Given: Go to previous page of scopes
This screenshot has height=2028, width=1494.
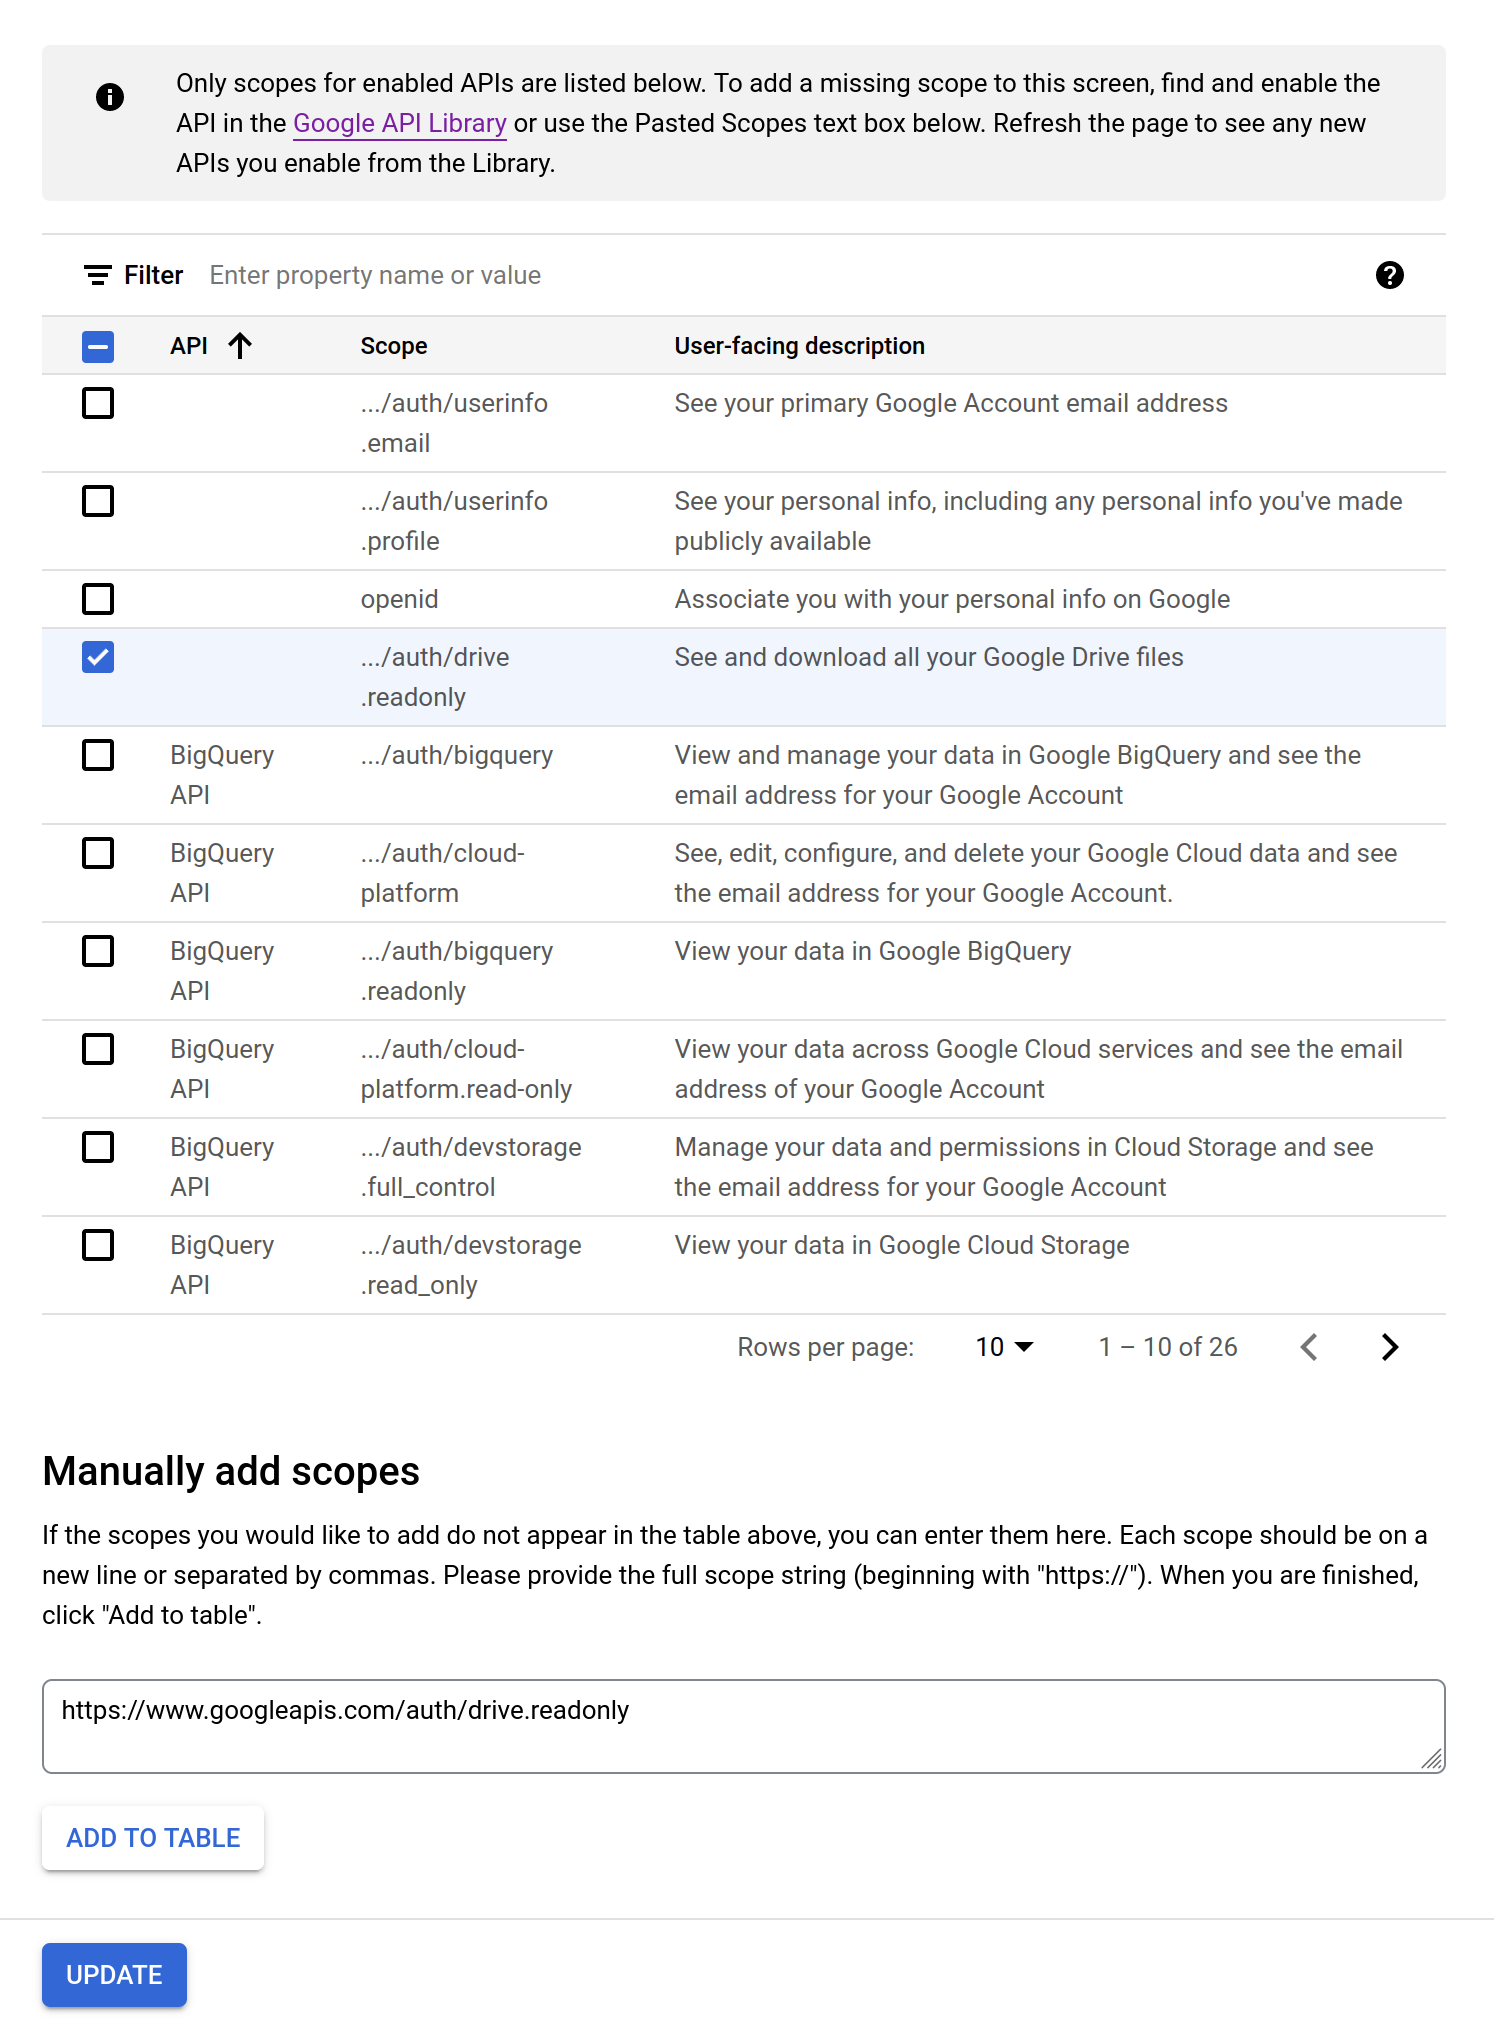Looking at the screenshot, I should [x=1309, y=1347].
